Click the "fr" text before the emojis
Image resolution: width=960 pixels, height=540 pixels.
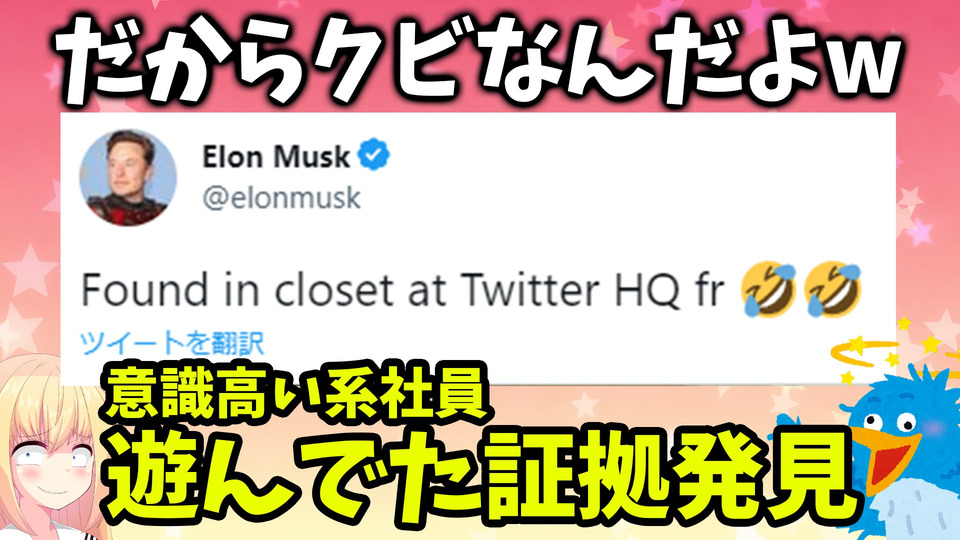click(710, 290)
